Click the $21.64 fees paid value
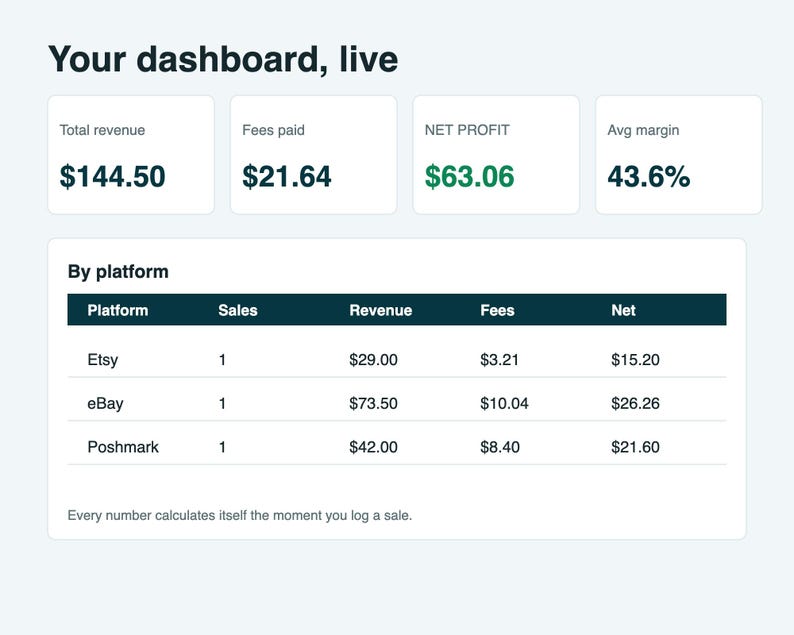794x635 pixels. pyautogui.click(x=287, y=176)
